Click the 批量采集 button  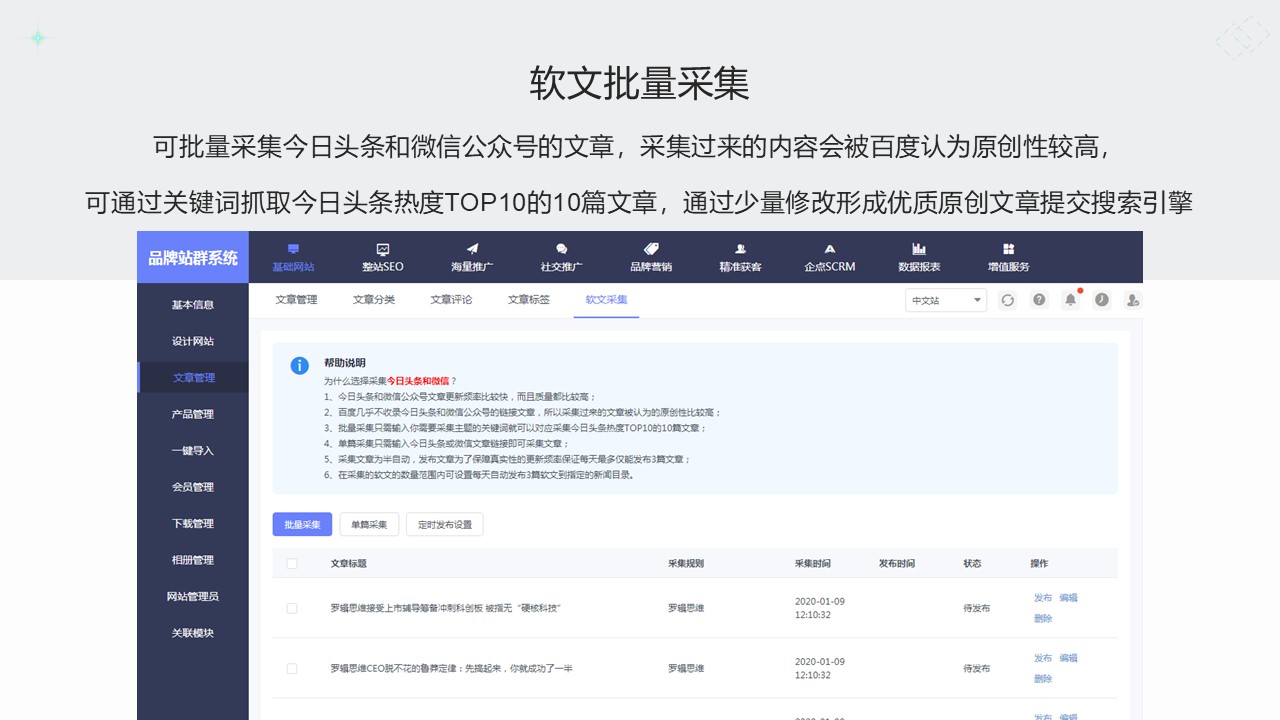[x=302, y=524]
